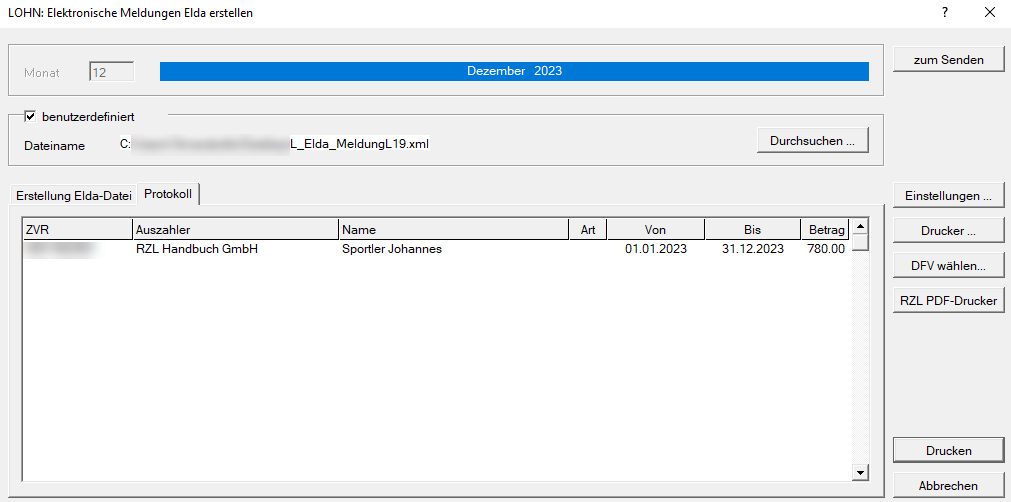The image size is (1011, 502).
Task: Select the Sportler Johannes row
Action: [x=391, y=249]
